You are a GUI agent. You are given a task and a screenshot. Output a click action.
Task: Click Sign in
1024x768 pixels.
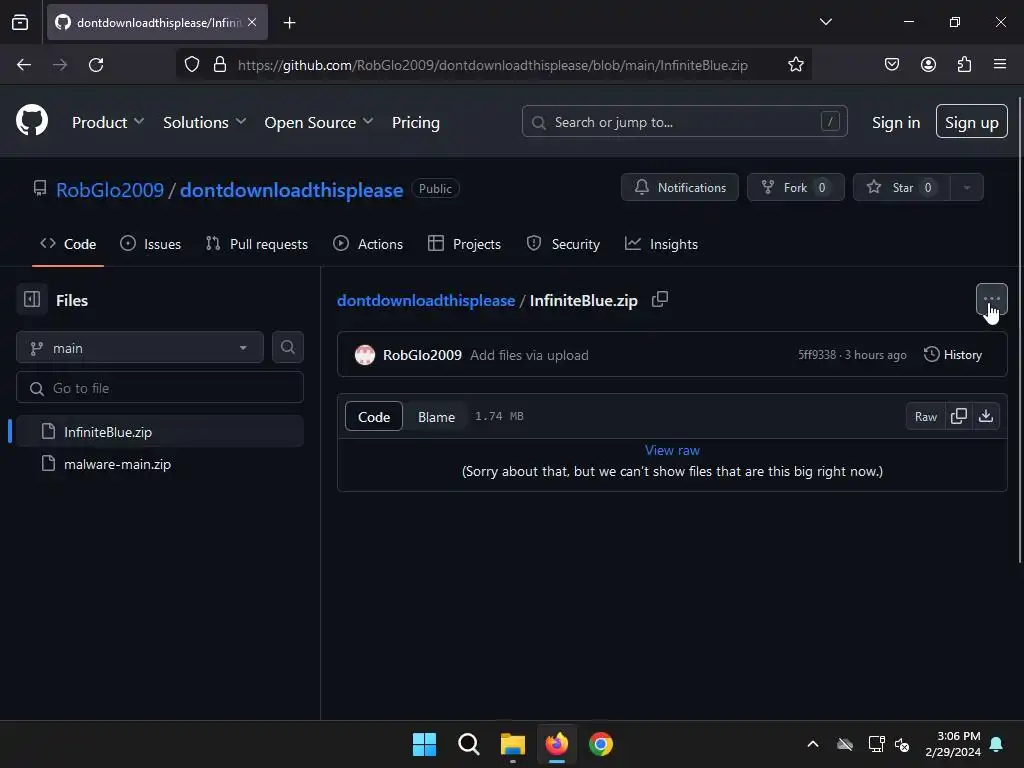point(896,122)
